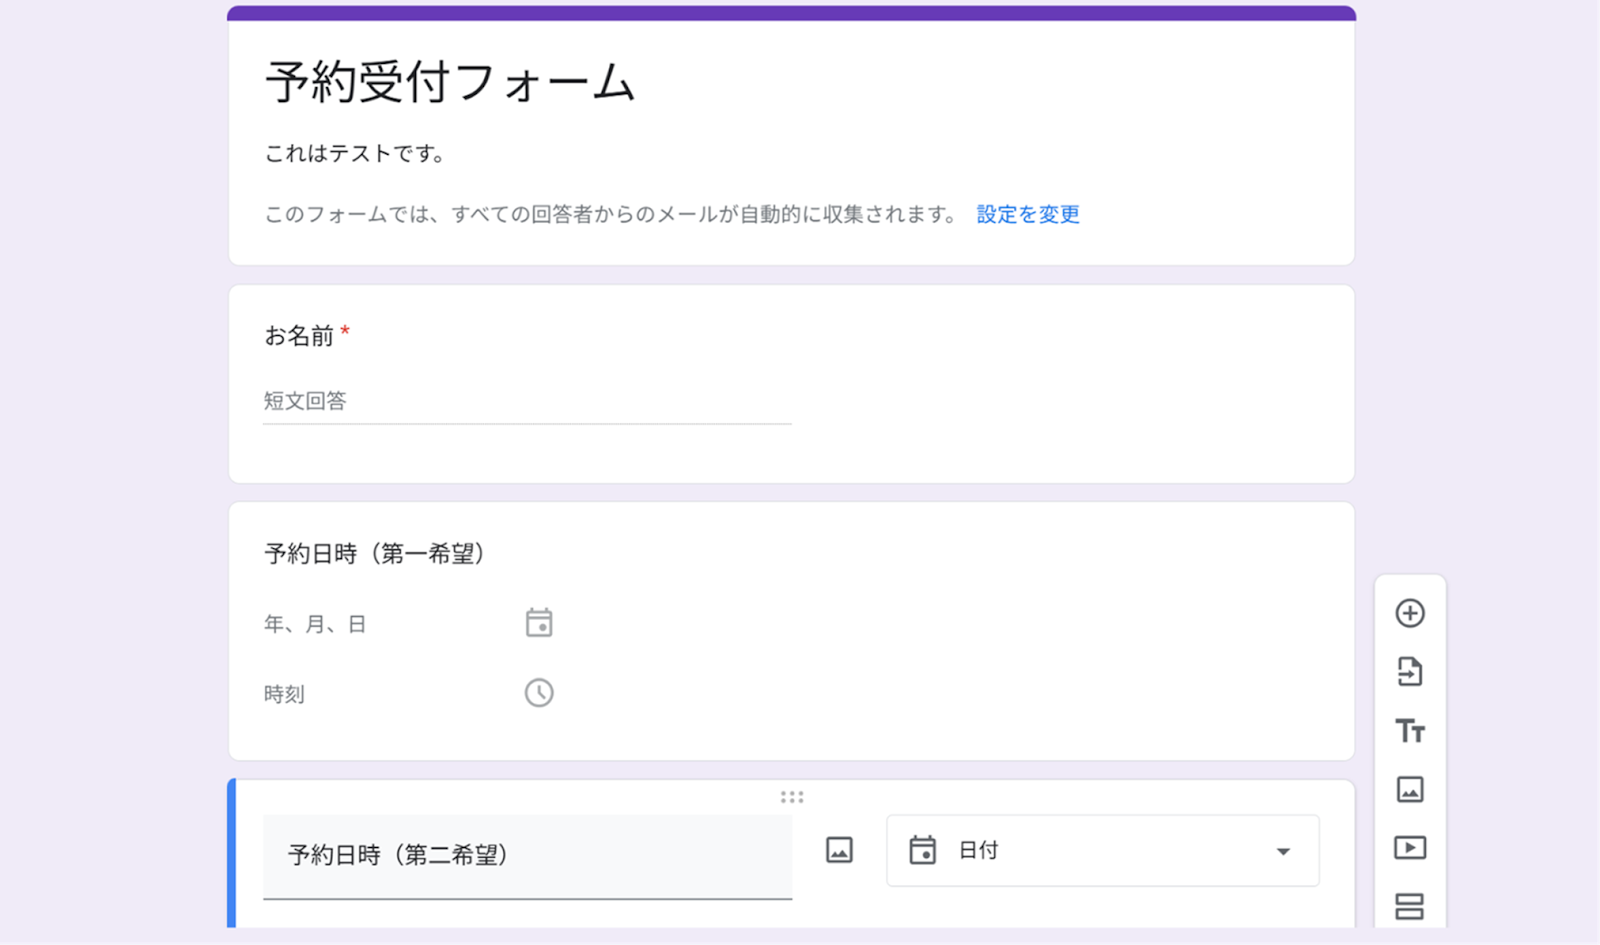This screenshot has height=945, width=1600.
Task: Select the お名前 question card
Action: (791, 384)
